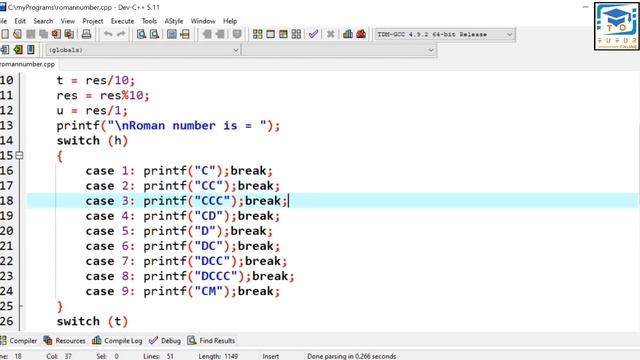Click 'switch (t)' statement on line 26
640x360 pixels.
click(92, 322)
